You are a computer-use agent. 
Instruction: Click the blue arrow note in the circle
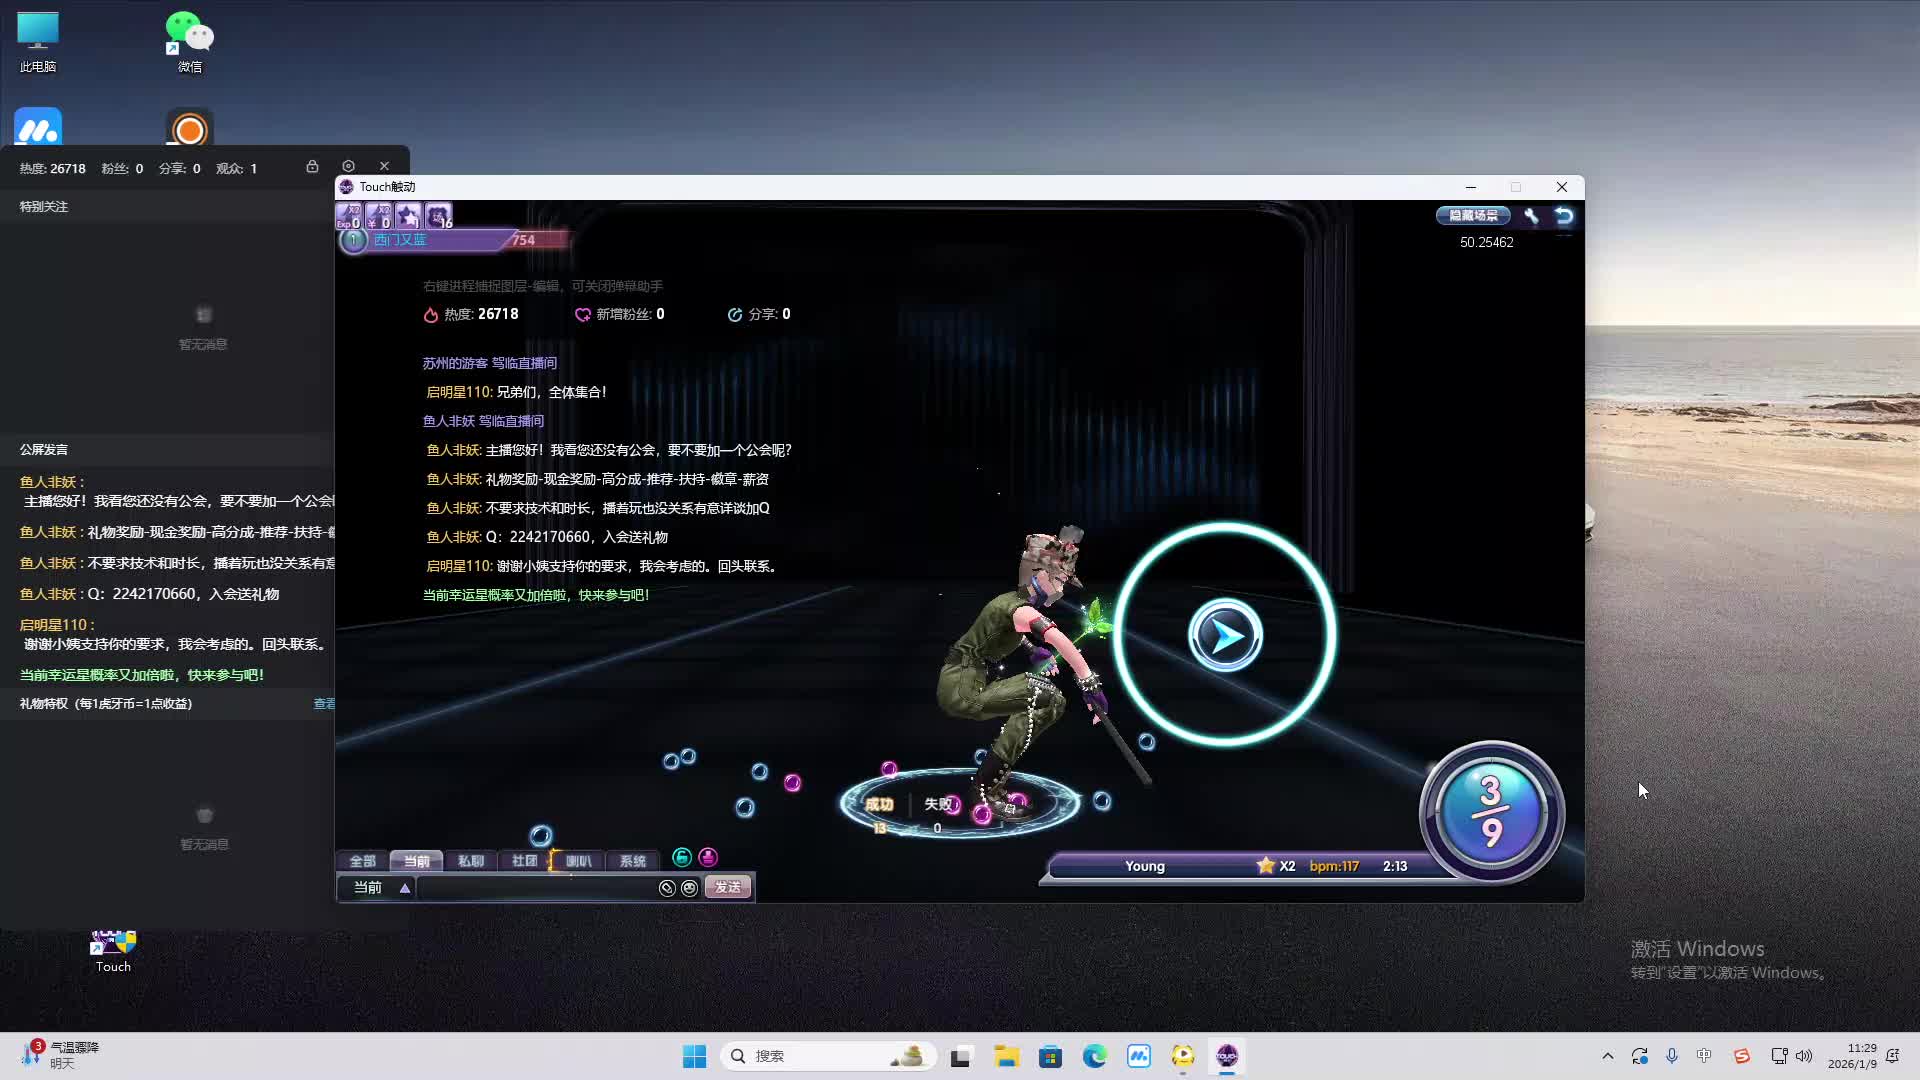click(1225, 636)
